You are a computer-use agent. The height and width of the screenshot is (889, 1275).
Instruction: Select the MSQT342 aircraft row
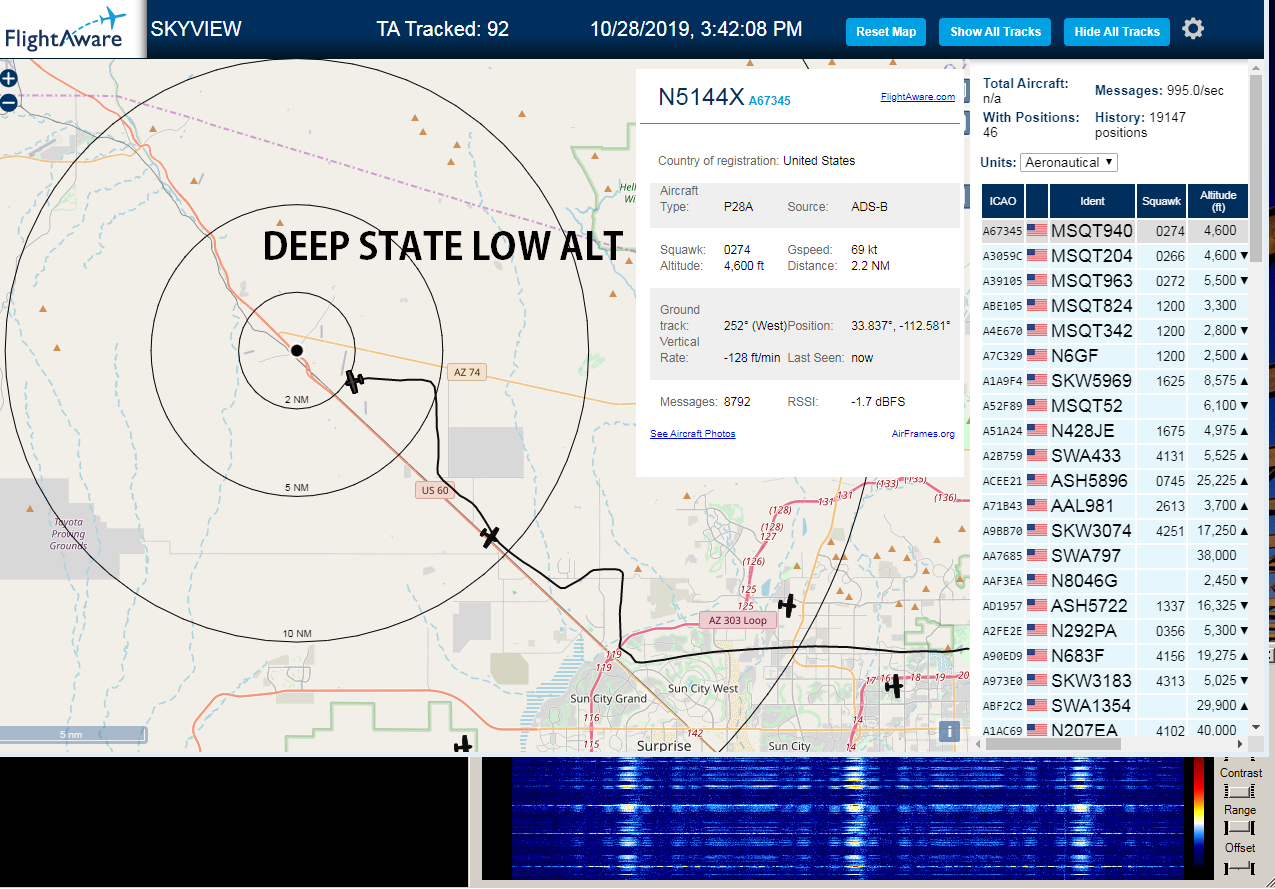click(x=1115, y=331)
